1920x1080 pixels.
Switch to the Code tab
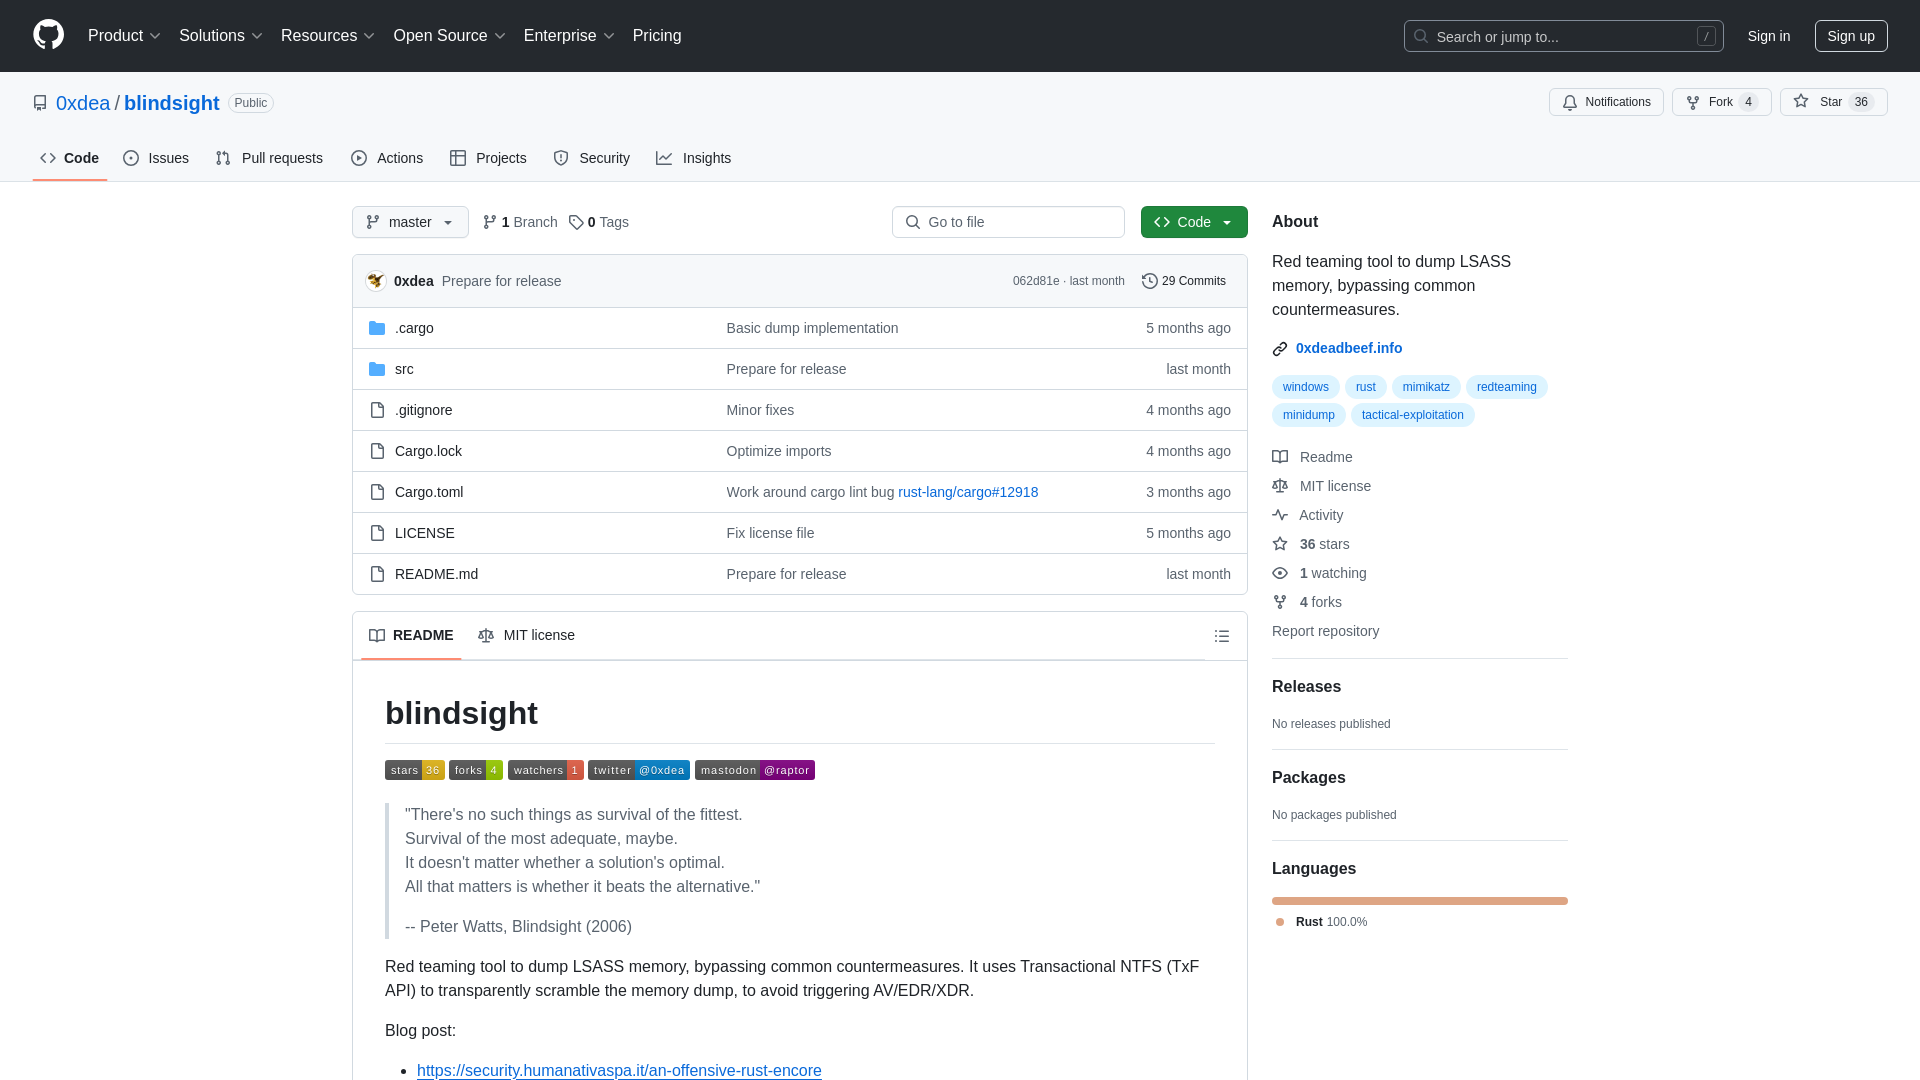point(69,157)
